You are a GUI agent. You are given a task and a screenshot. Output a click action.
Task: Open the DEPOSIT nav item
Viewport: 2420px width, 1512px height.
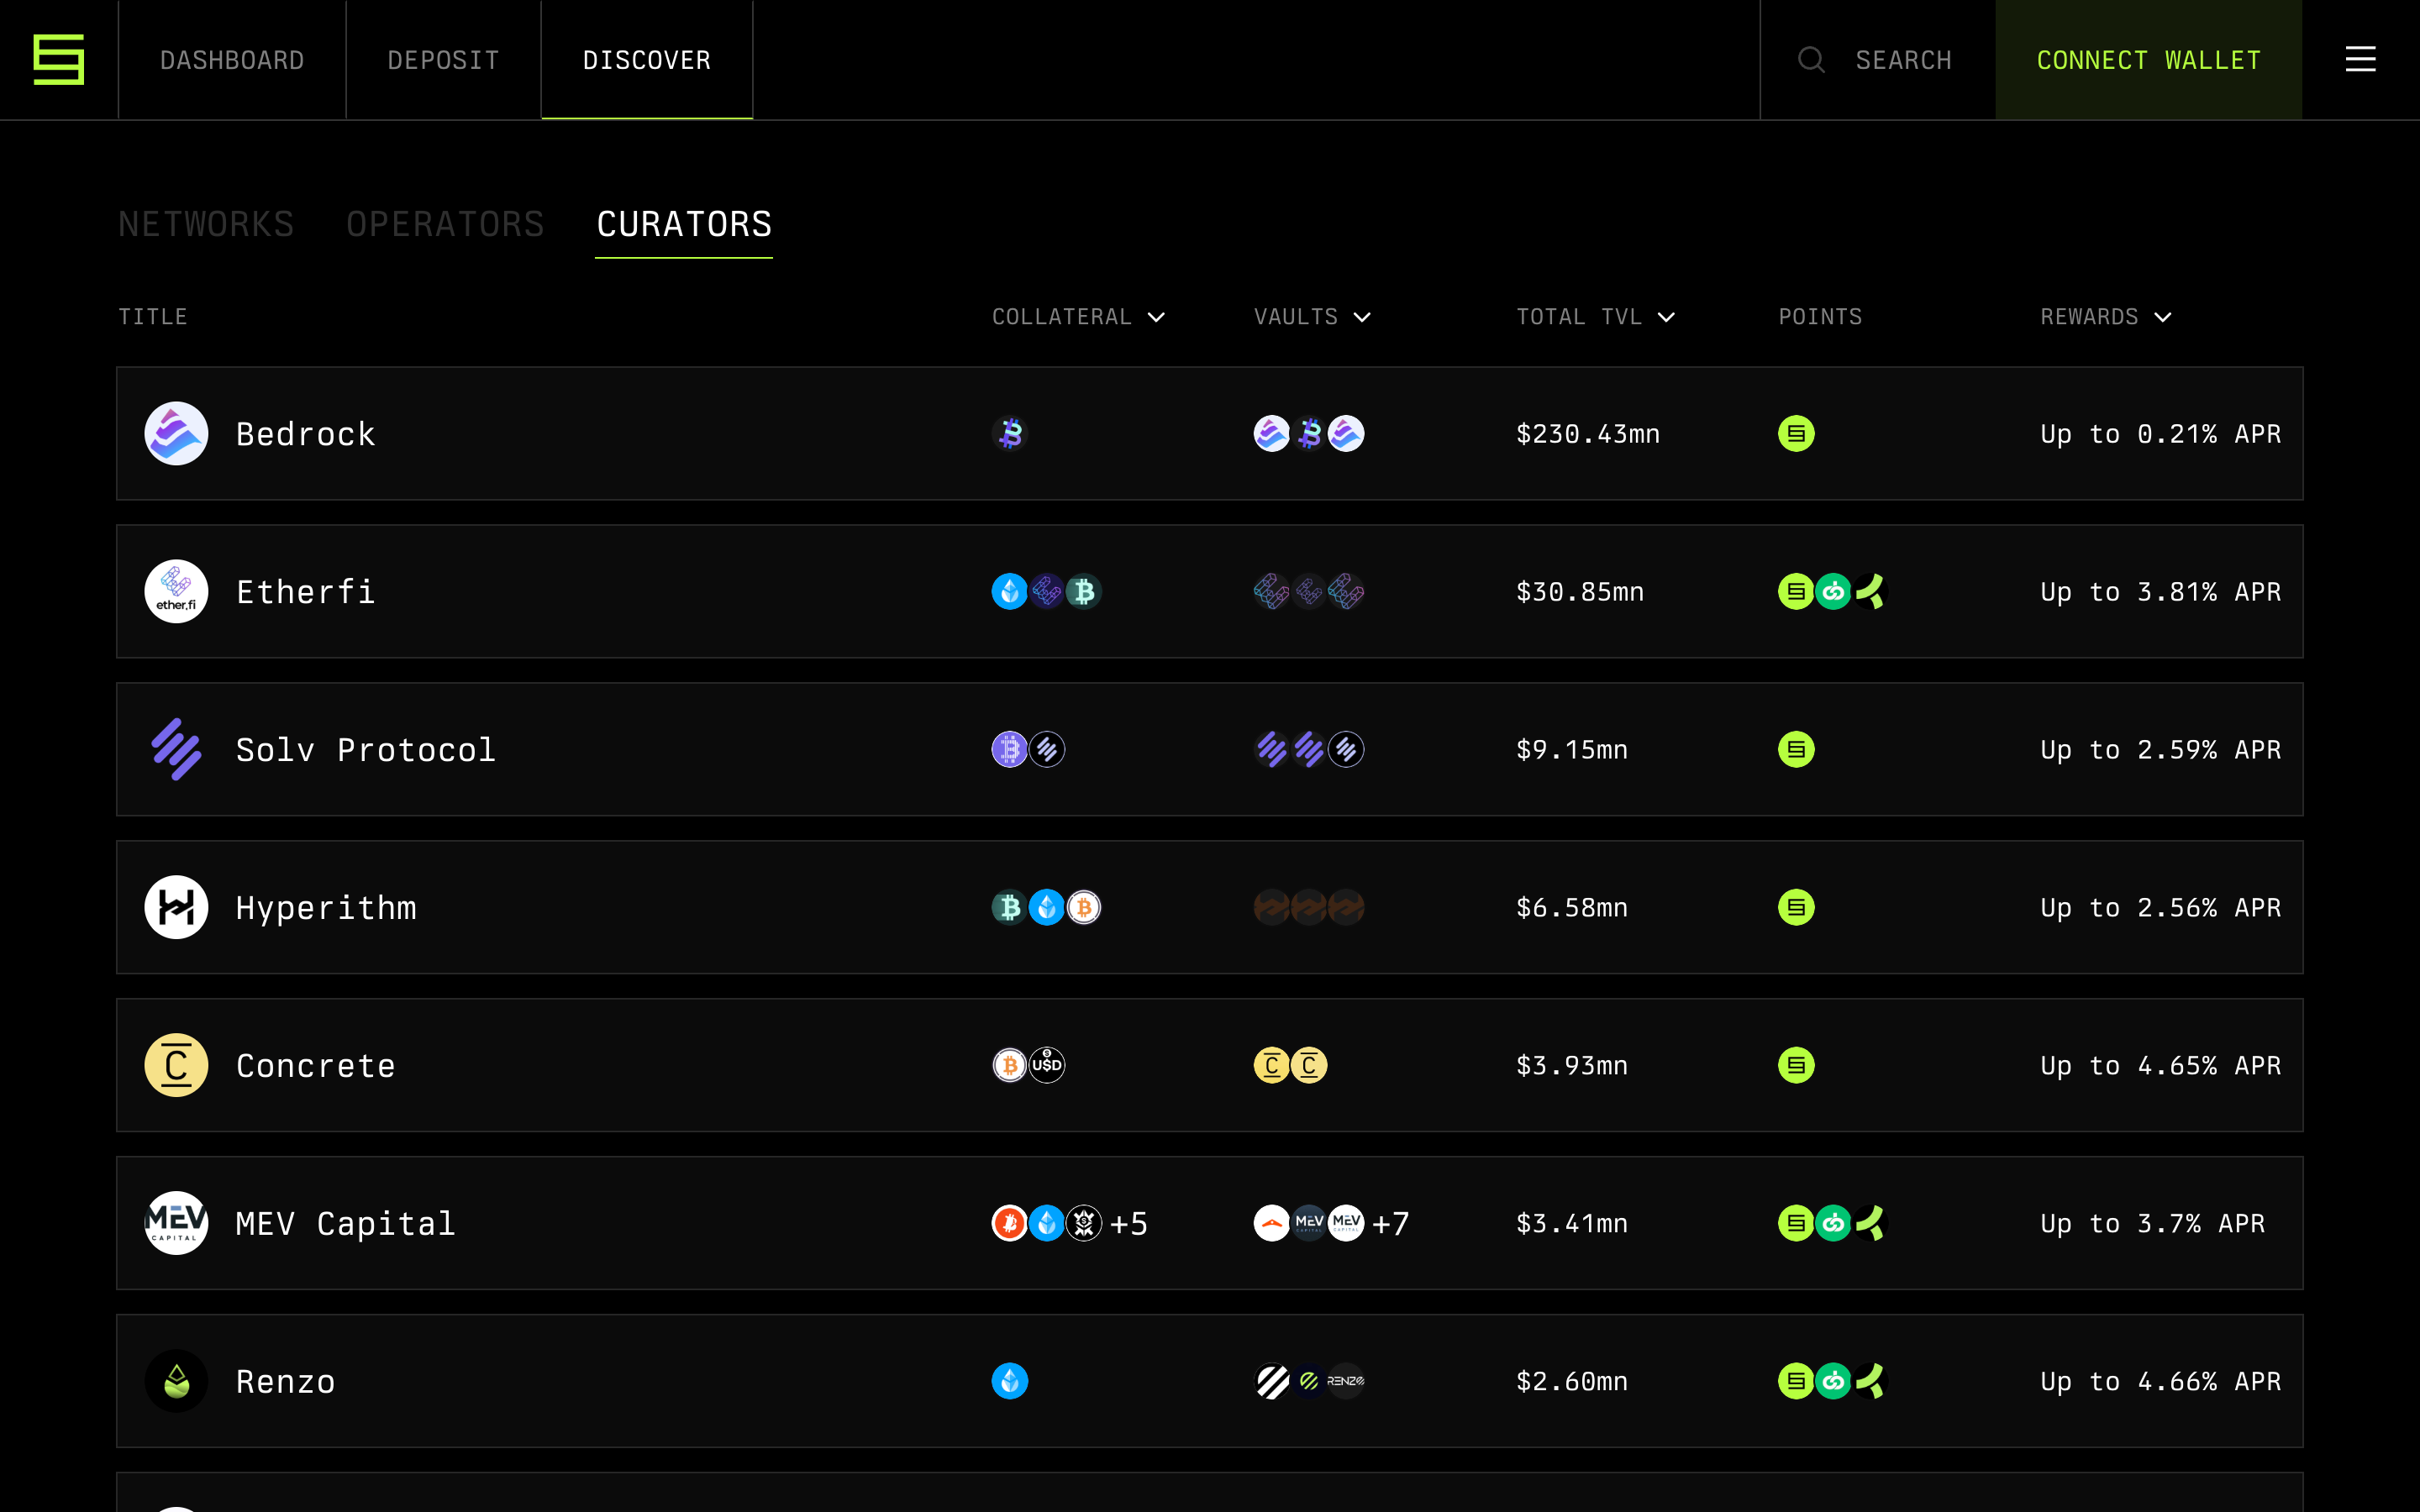pos(443,60)
